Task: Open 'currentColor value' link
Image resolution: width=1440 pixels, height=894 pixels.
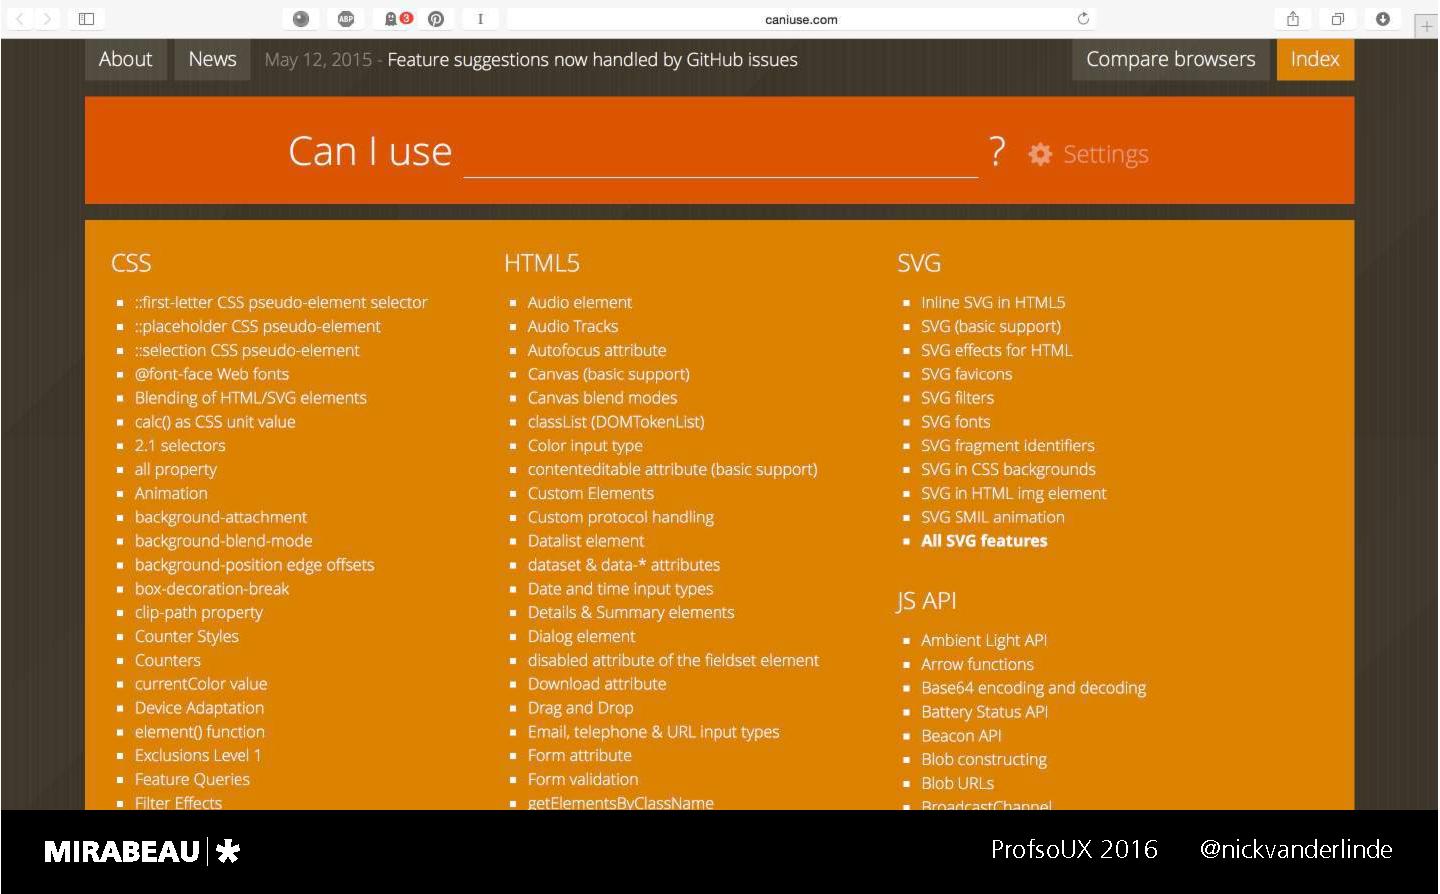Action: coord(201,684)
